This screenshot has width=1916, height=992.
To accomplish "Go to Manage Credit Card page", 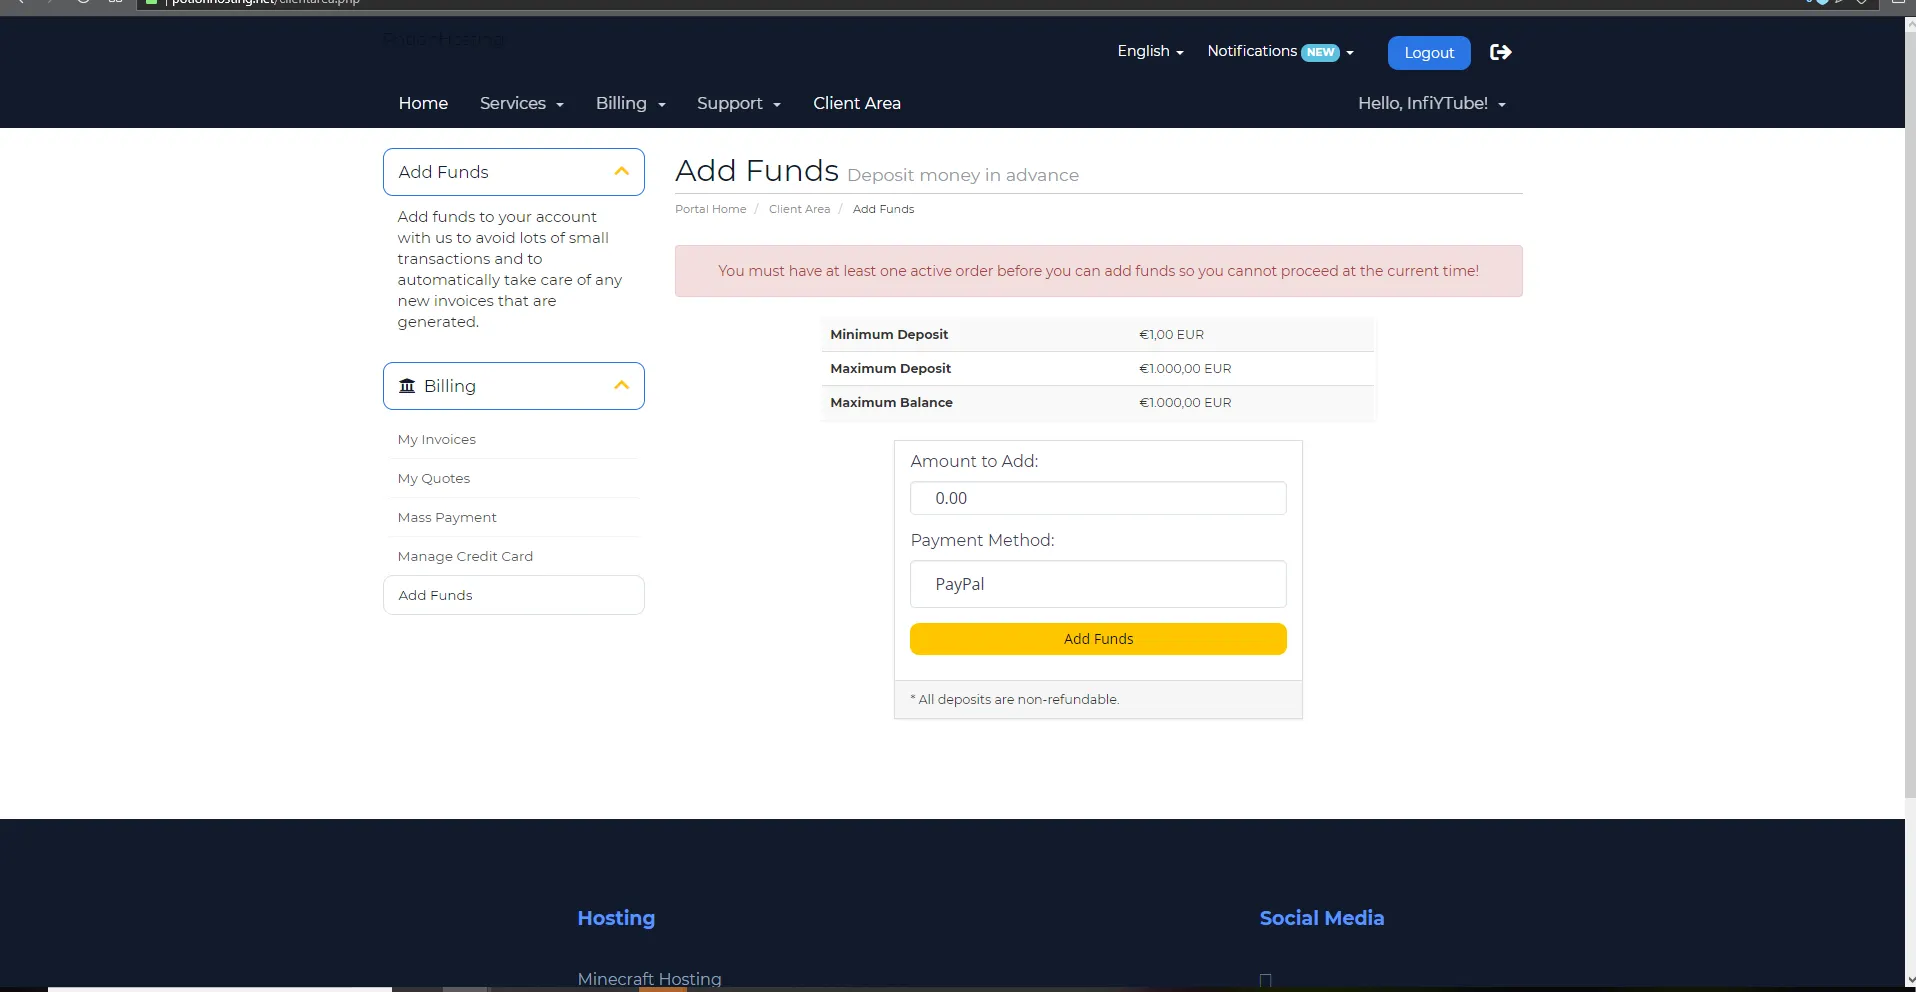I will tap(465, 556).
